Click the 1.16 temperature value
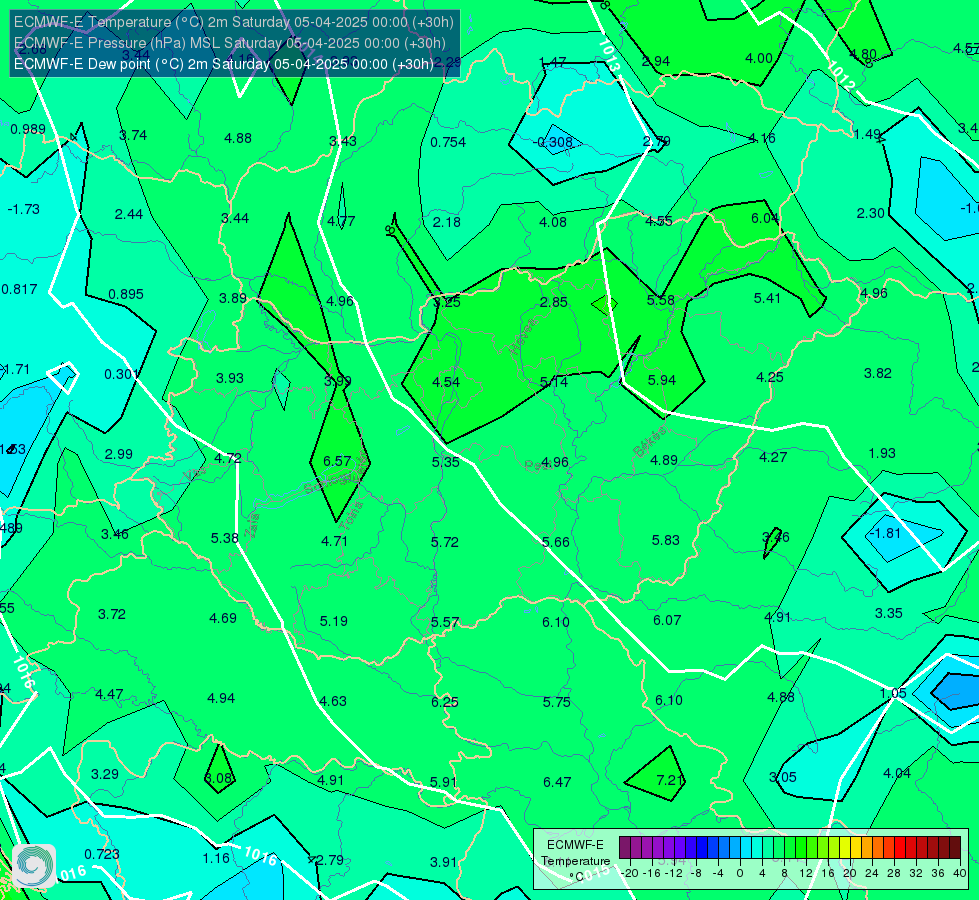Image resolution: width=979 pixels, height=900 pixels. point(216,858)
